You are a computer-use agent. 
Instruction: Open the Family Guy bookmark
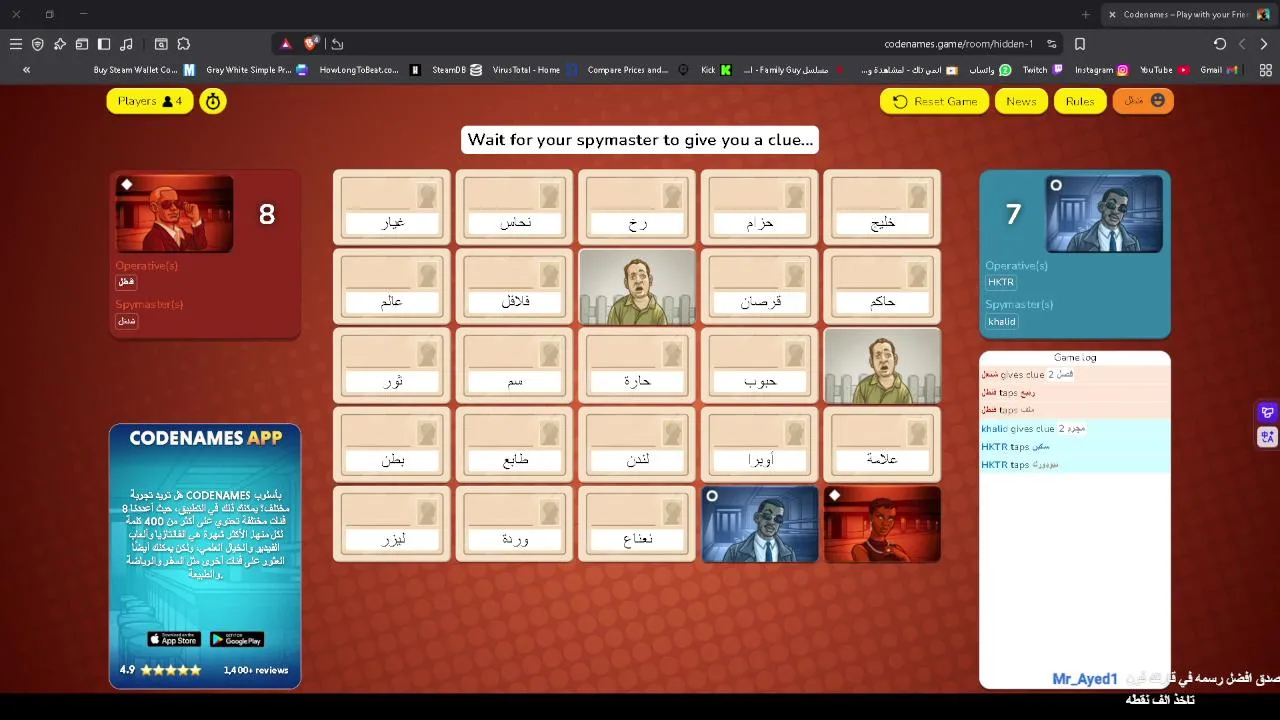point(794,70)
